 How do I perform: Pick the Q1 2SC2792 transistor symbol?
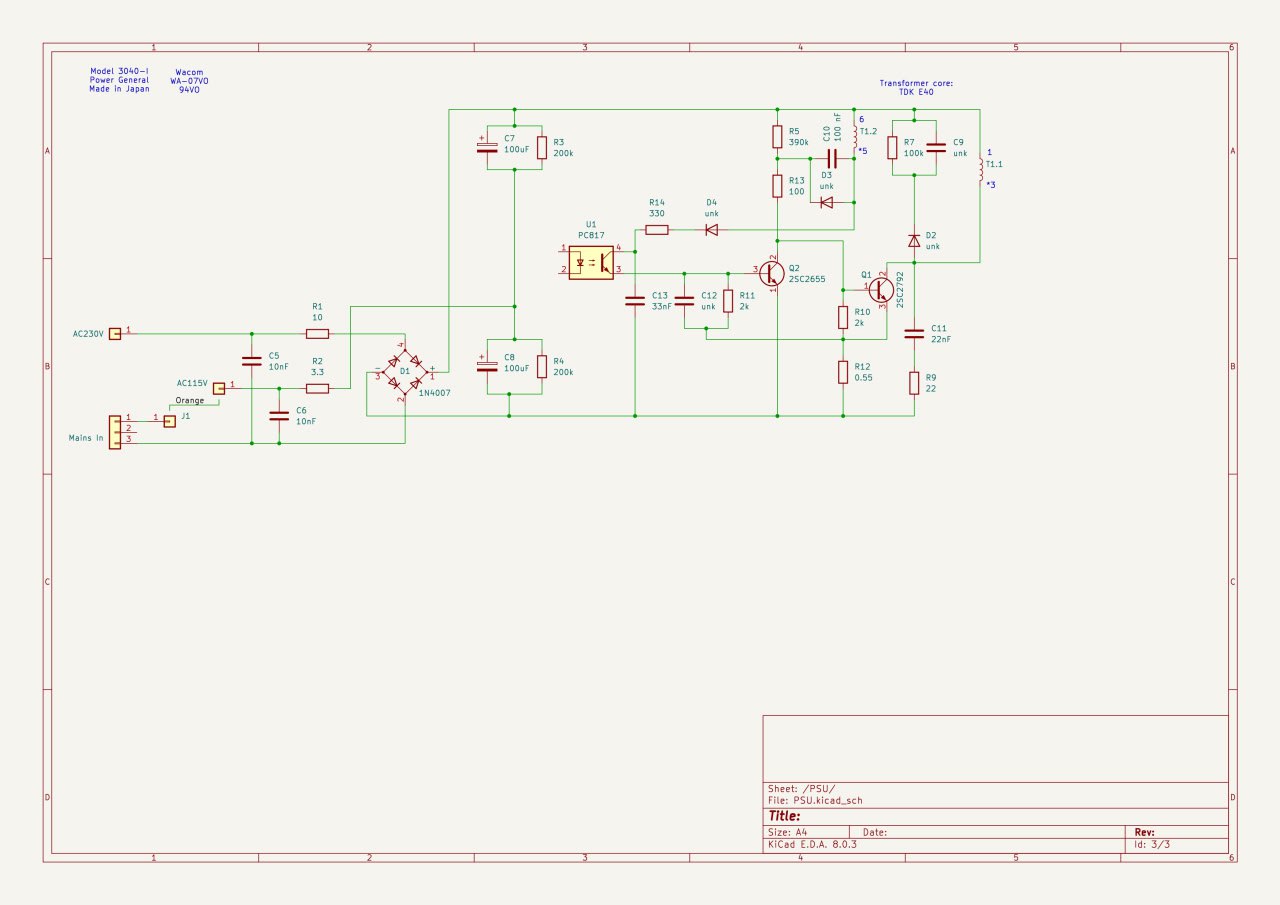879,289
